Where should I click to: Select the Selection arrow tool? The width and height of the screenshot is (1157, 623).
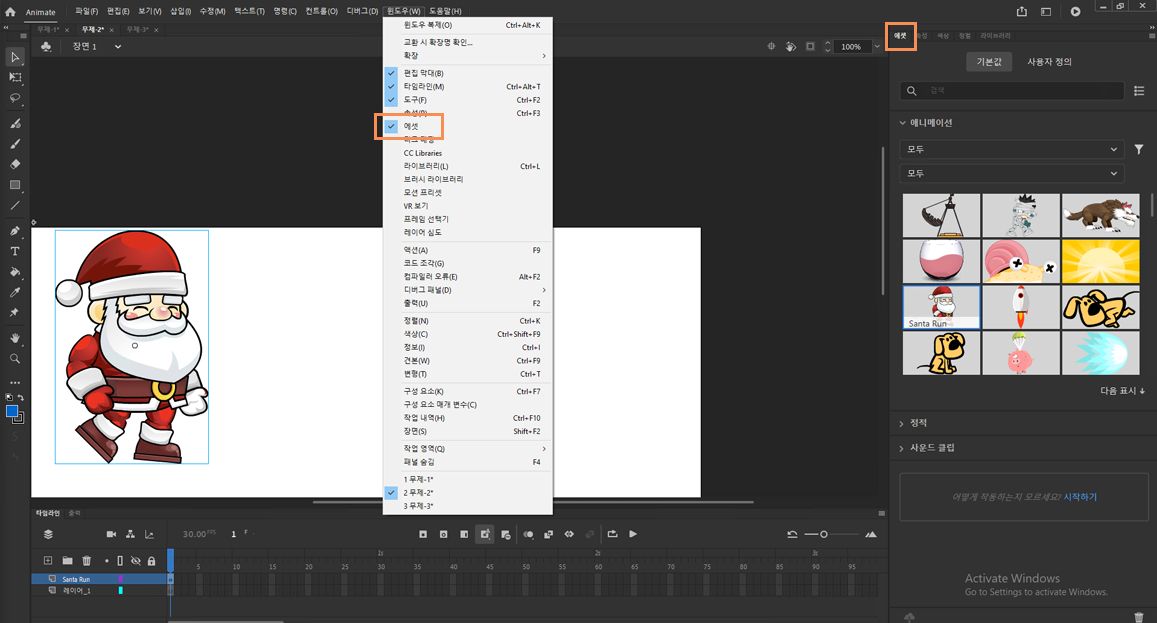coord(15,57)
